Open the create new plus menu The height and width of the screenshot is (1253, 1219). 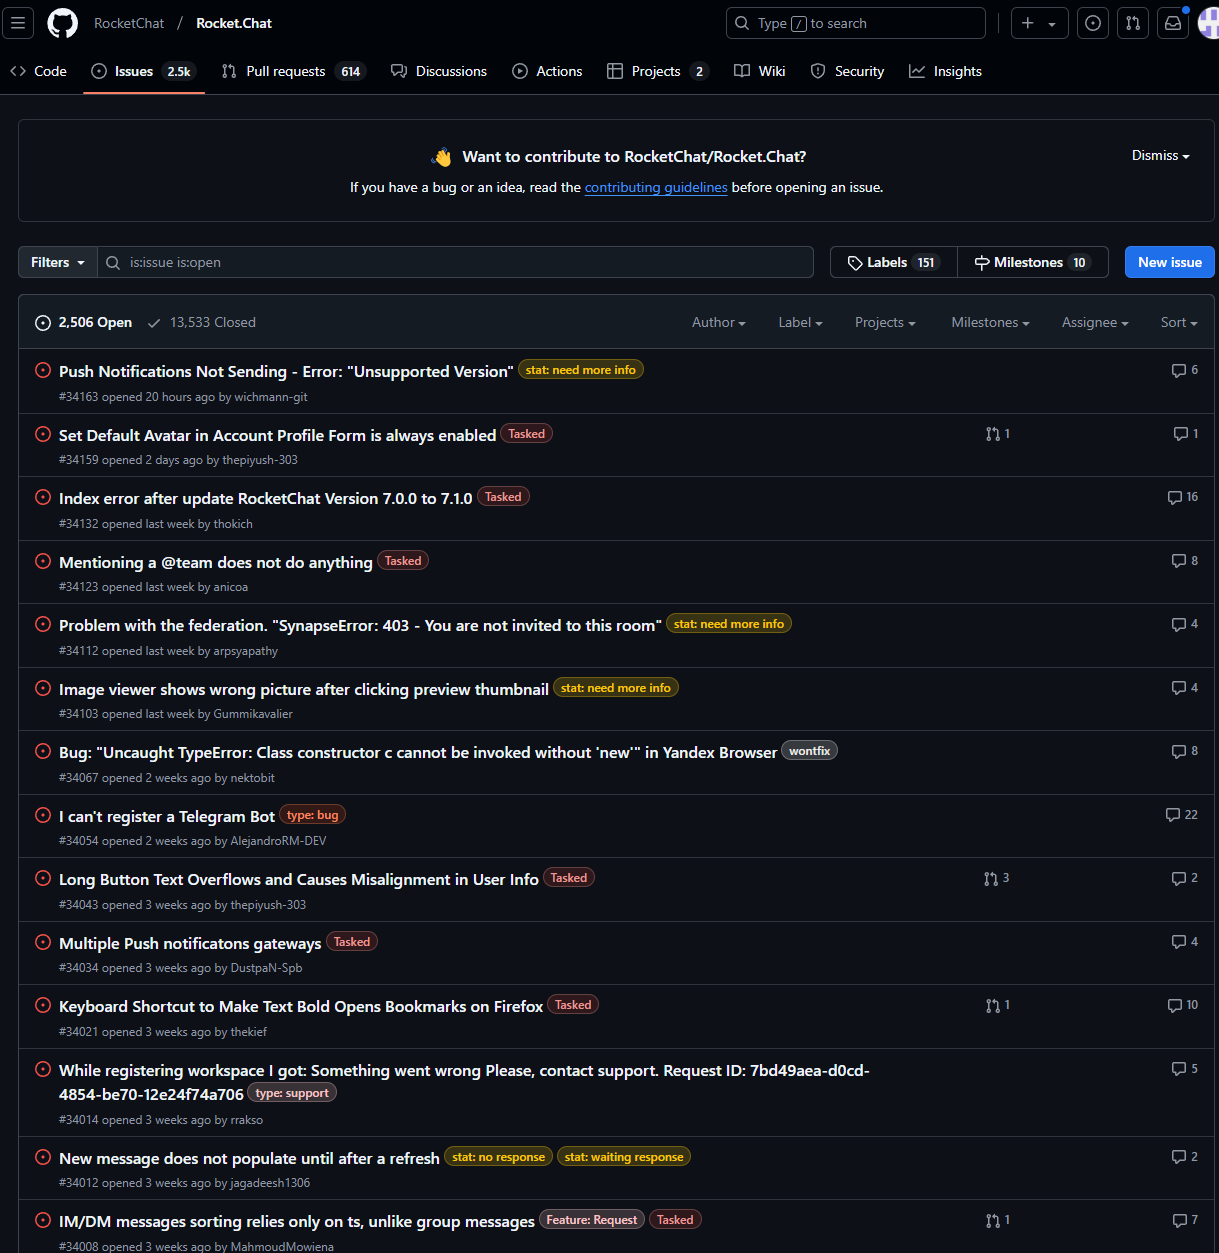[x=1040, y=23]
